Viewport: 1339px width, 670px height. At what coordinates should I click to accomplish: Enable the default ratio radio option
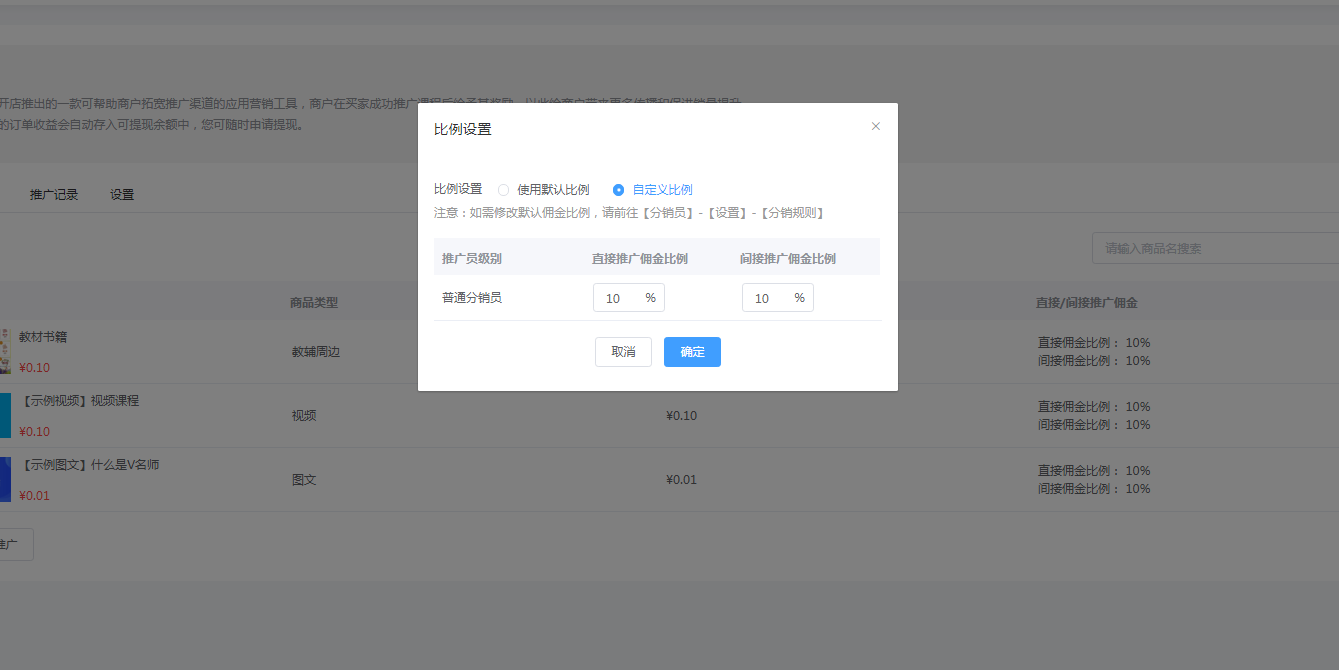point(503,189)
